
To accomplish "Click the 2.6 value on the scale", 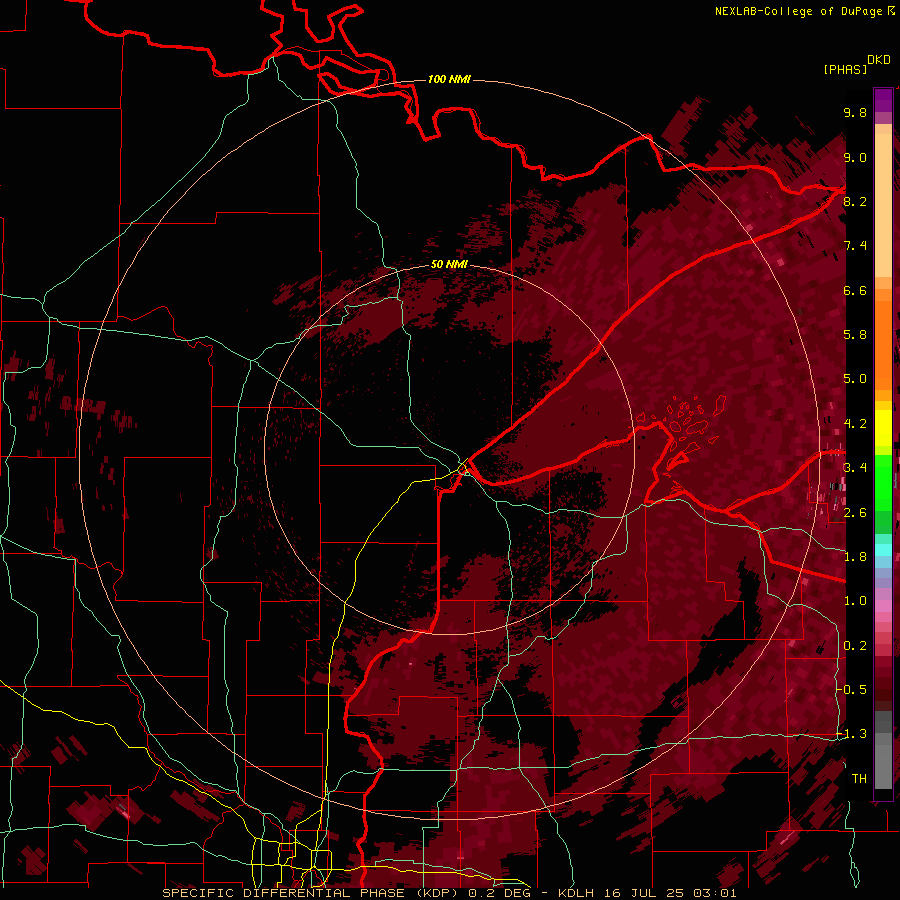I will click(855, 513).
